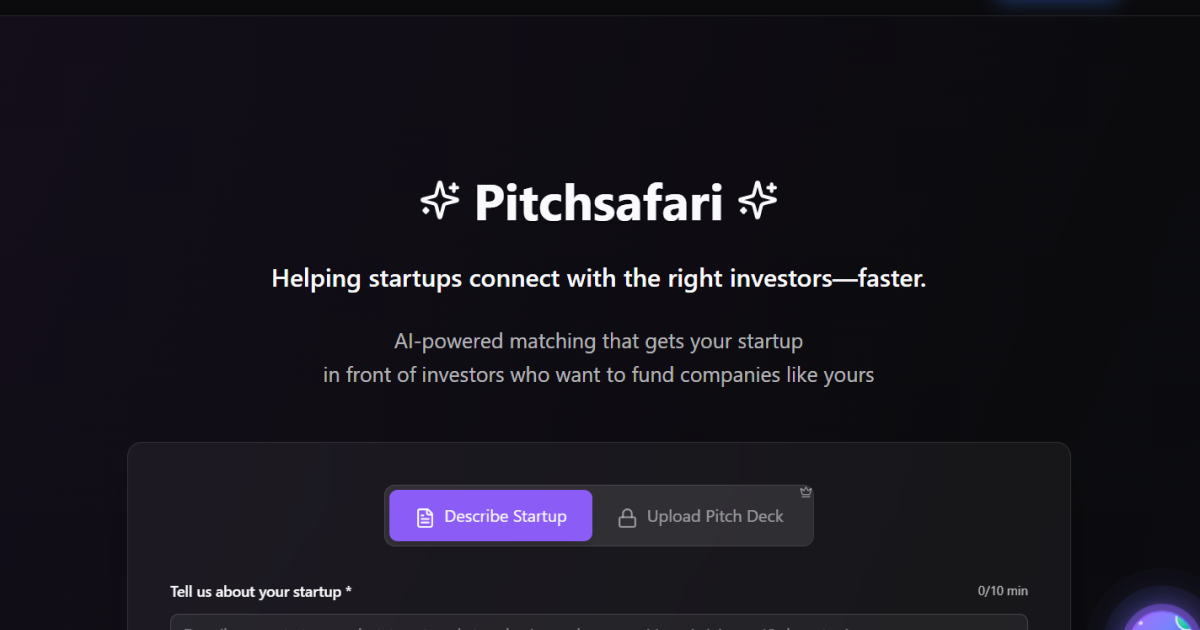1200x630 pixels.
Task: Select the Upload Pitch Deck tab
Action: 702,516
